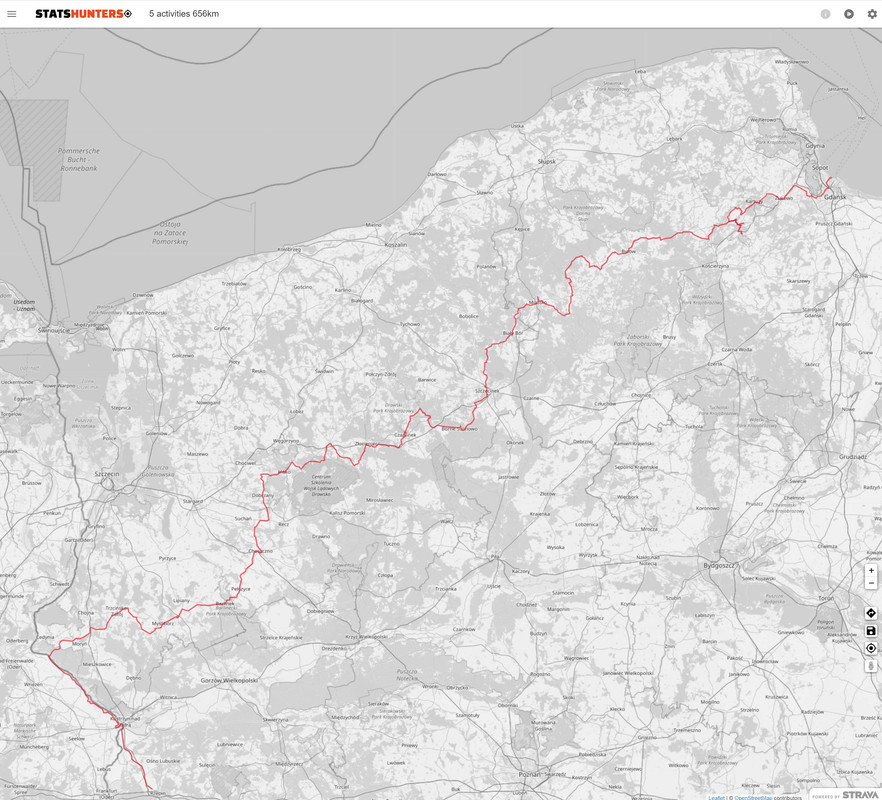This screenshot has width=882, height=800.
Task: Click the Gdańsk city label on map
Action: click(835, 197)
